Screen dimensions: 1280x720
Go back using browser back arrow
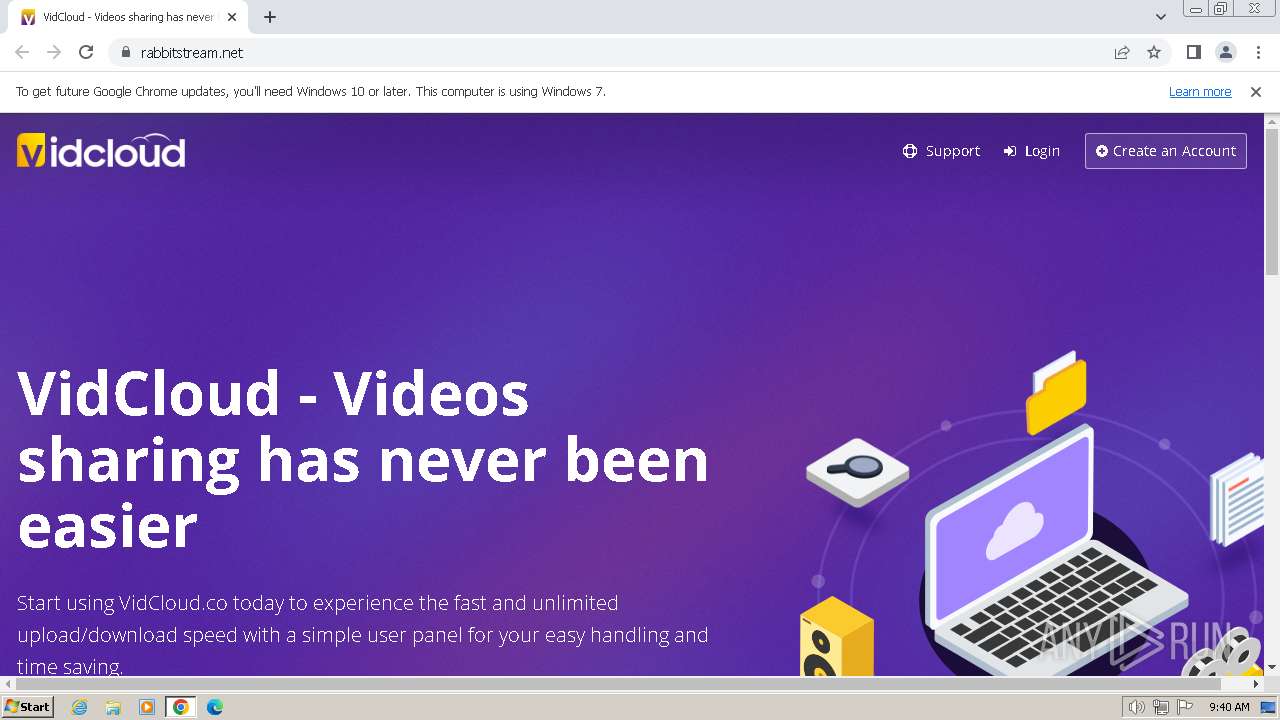[22, 52]
